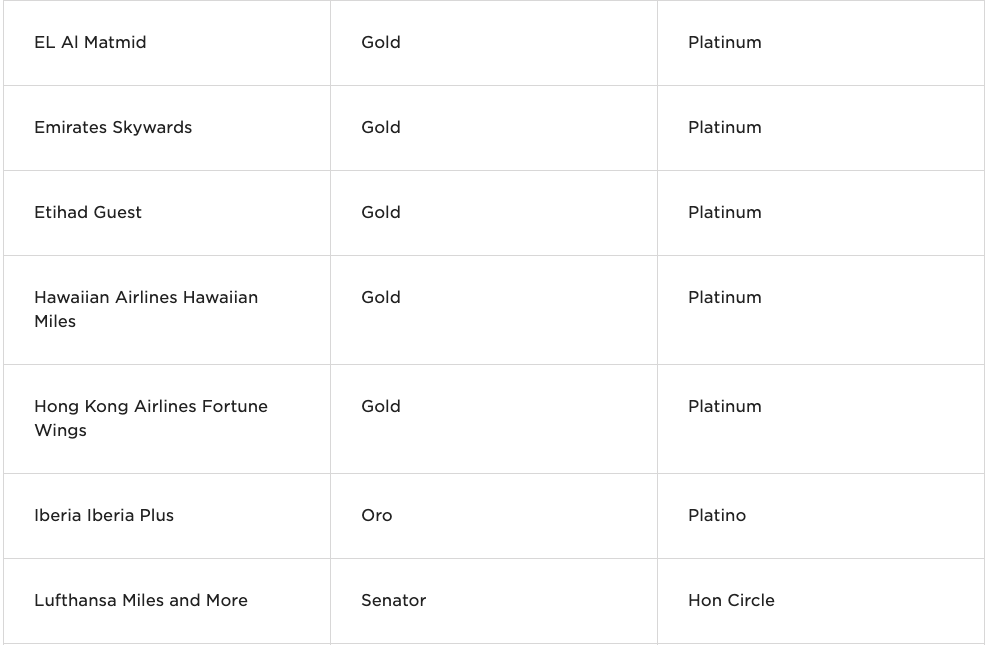Select the Emirates Skywards program name
Screen dimensions: 988x645
(113, 127)
